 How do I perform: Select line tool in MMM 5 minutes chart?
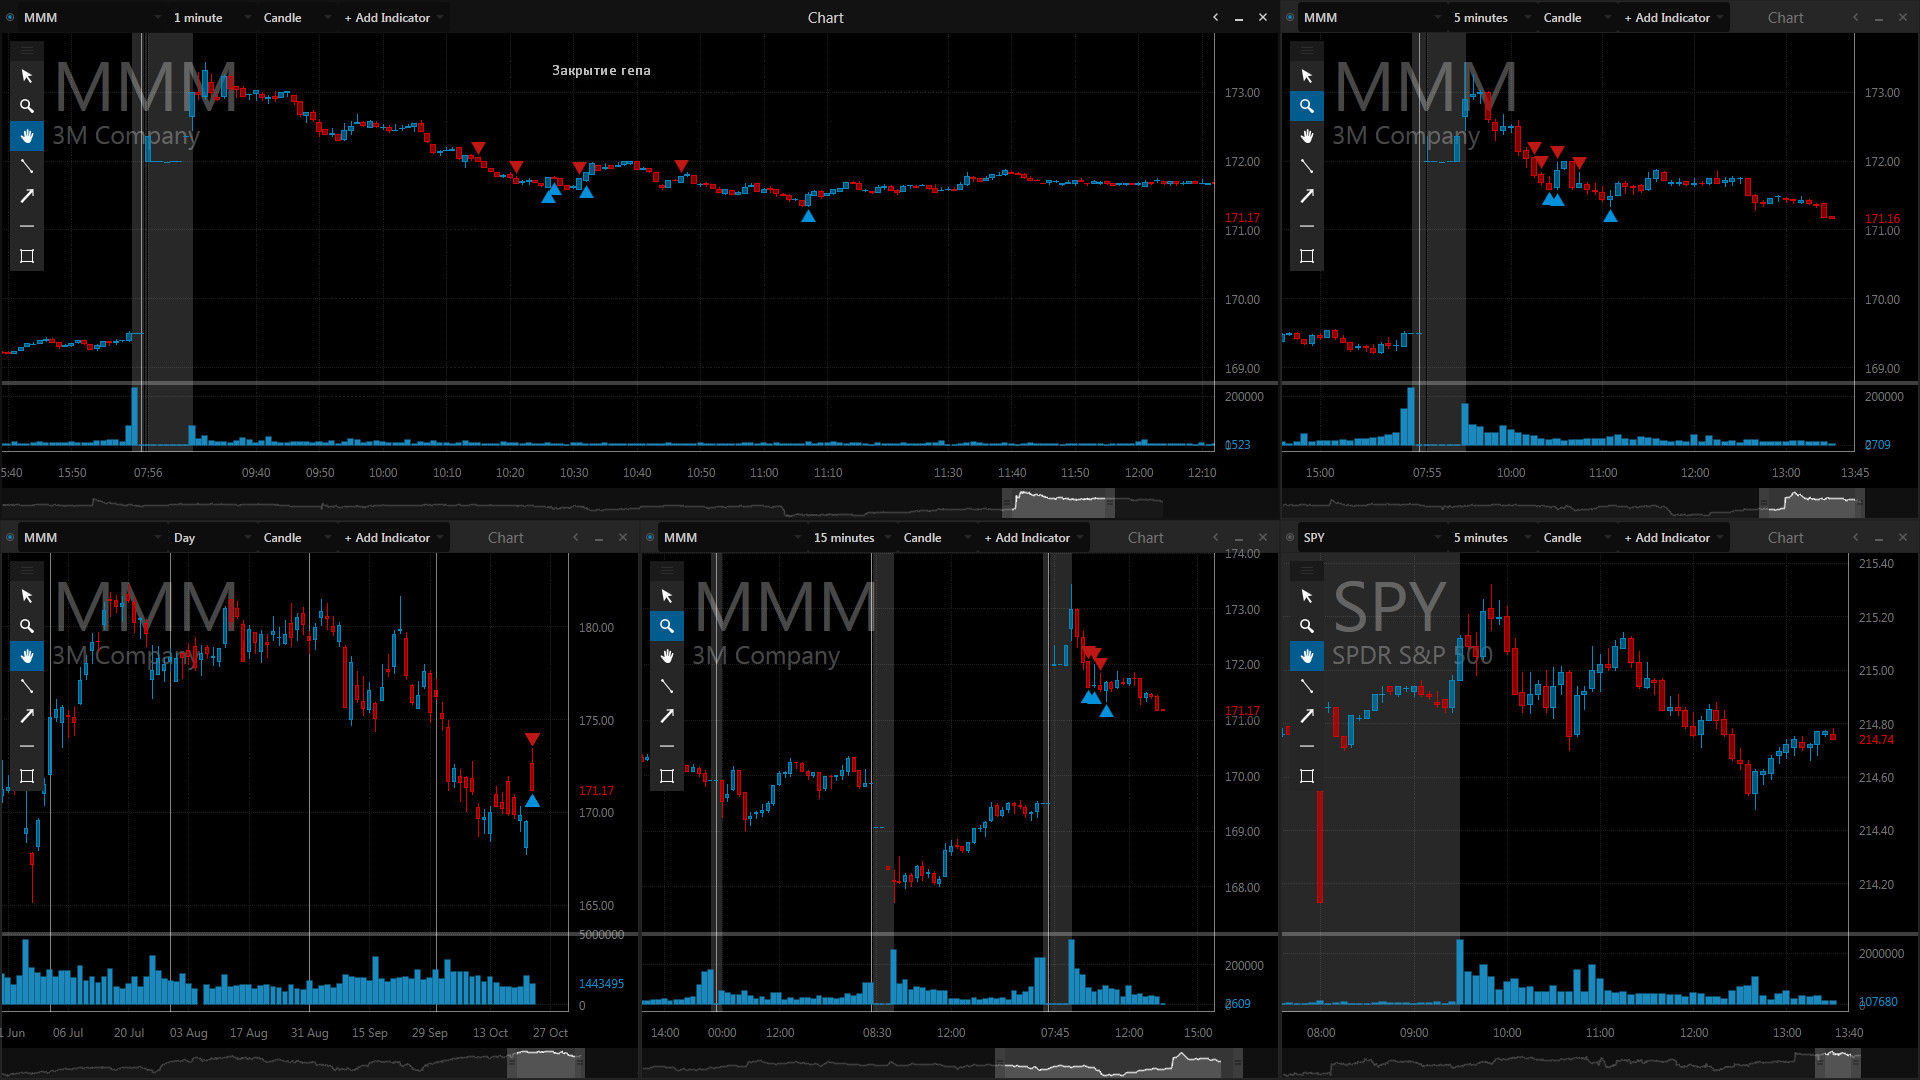click(x=1307, y=166)
